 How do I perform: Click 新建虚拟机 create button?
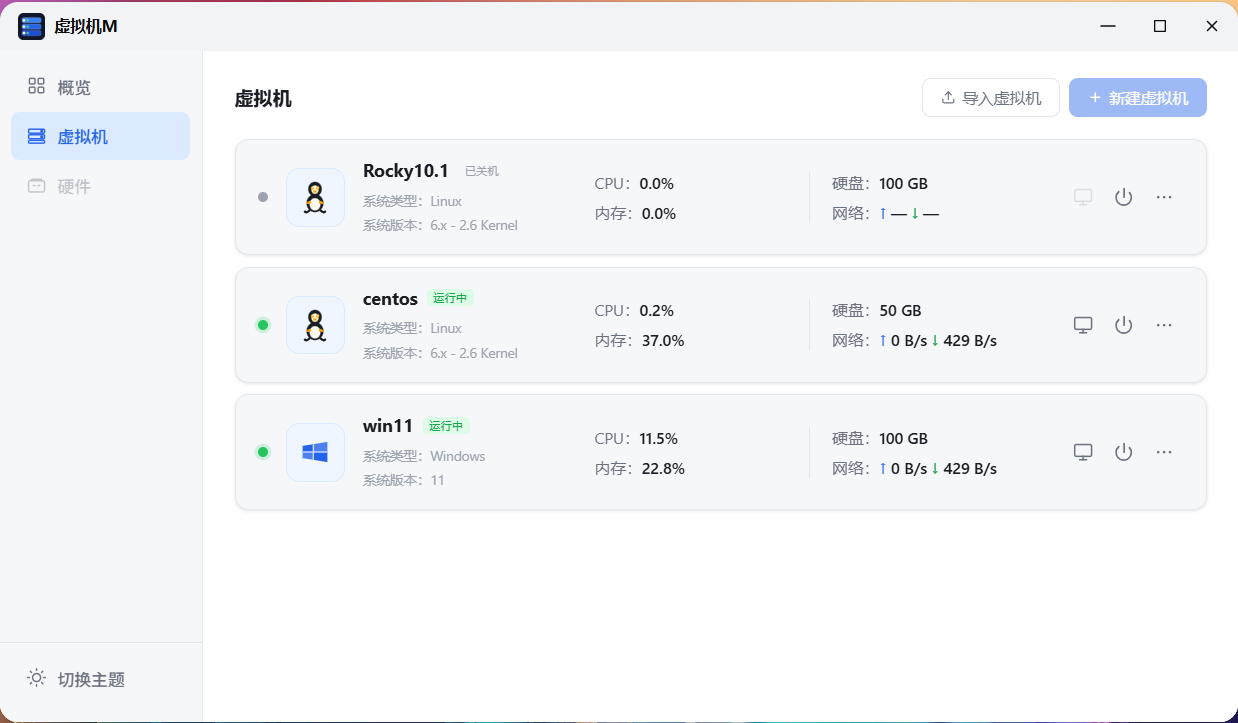[x=1138, y=98]
